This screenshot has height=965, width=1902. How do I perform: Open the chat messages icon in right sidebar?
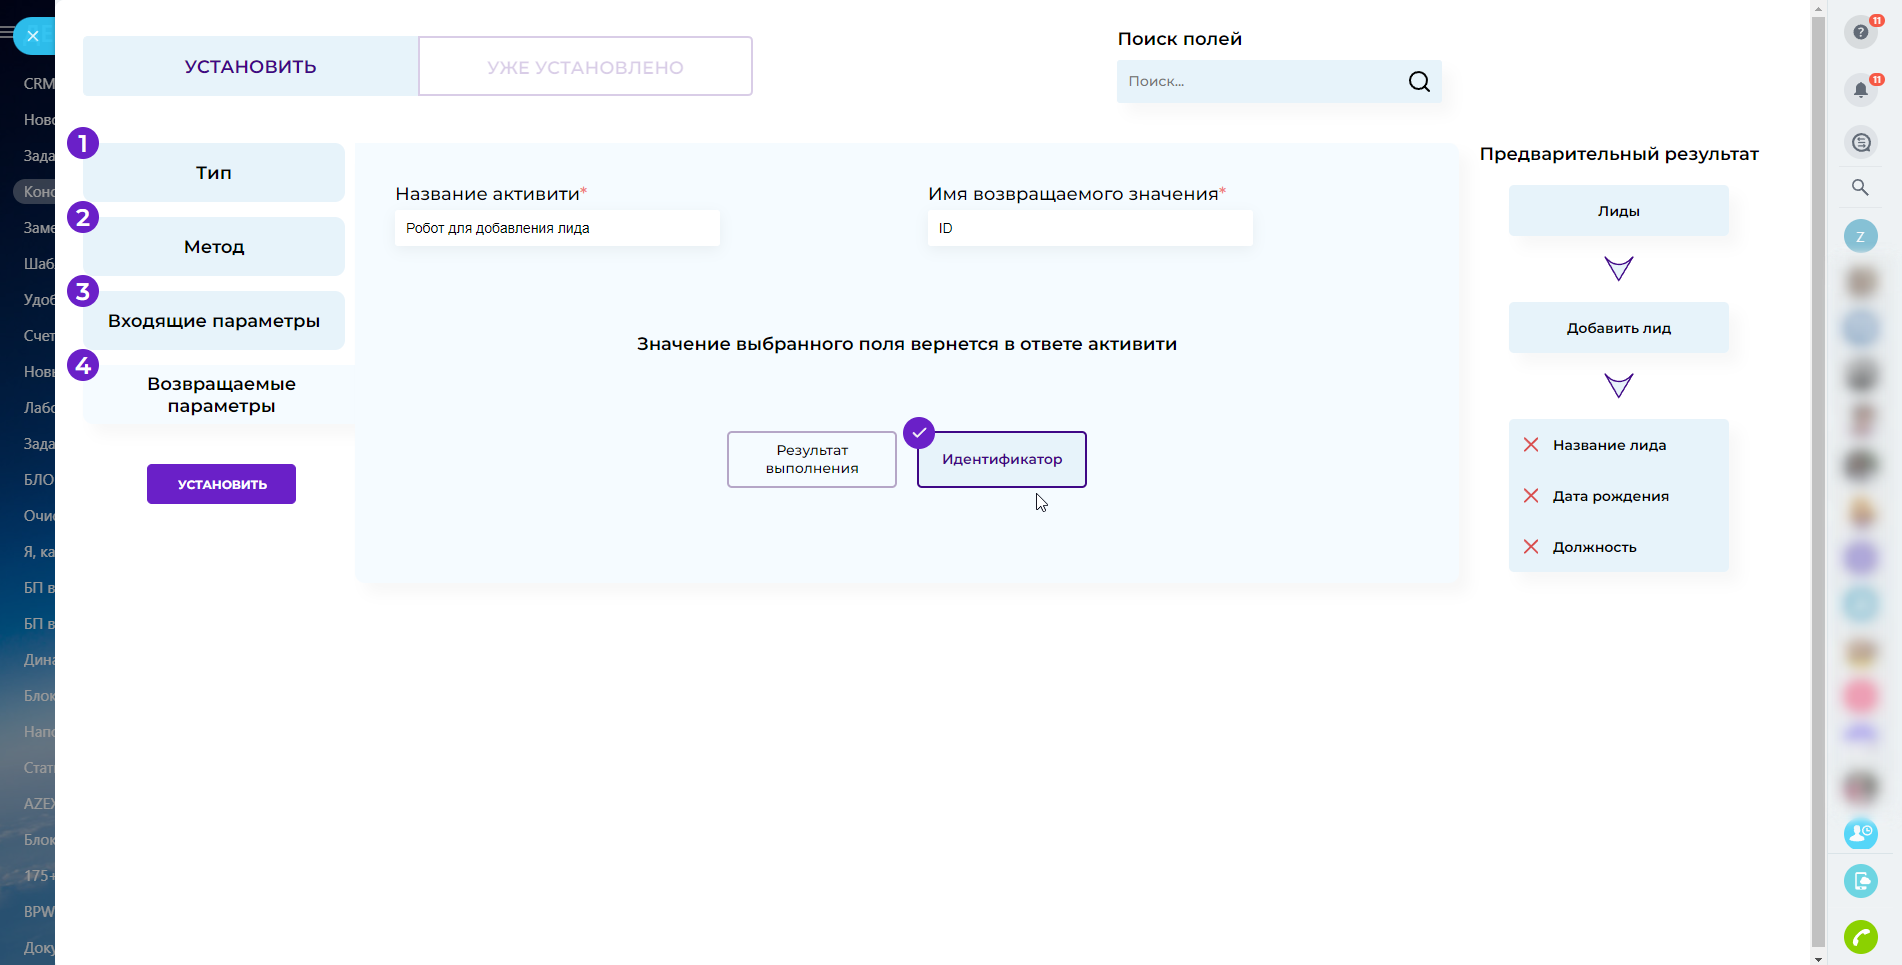pyautogui.click(x=1860, y=142)
